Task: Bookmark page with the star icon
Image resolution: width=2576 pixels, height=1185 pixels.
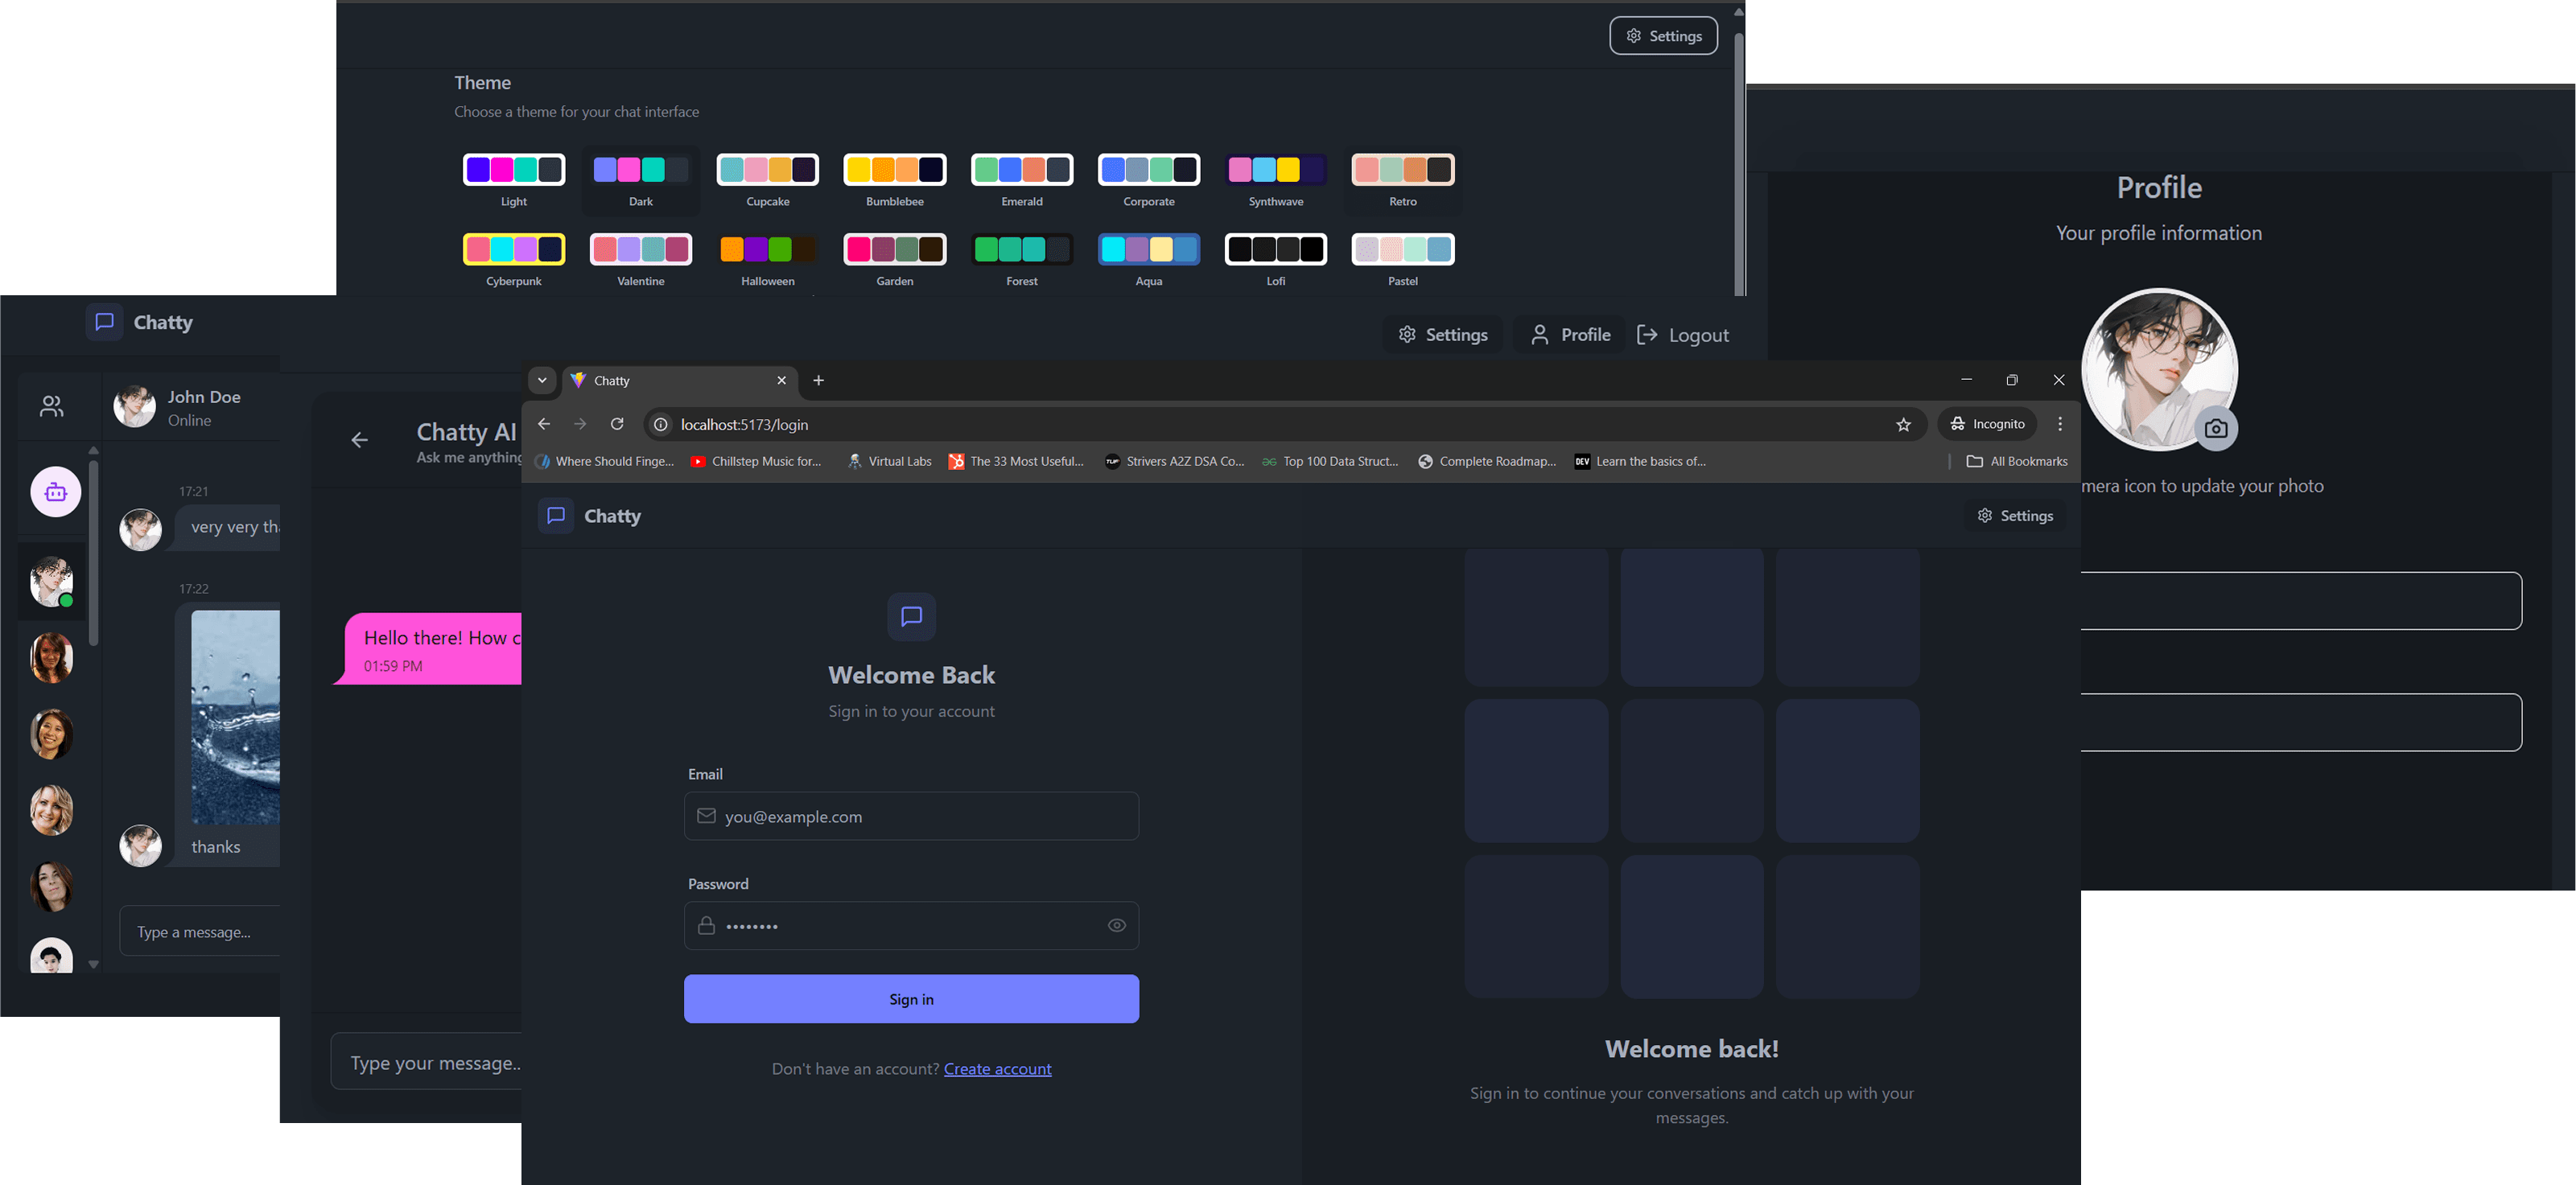Action: click(x=1903, y=425)
